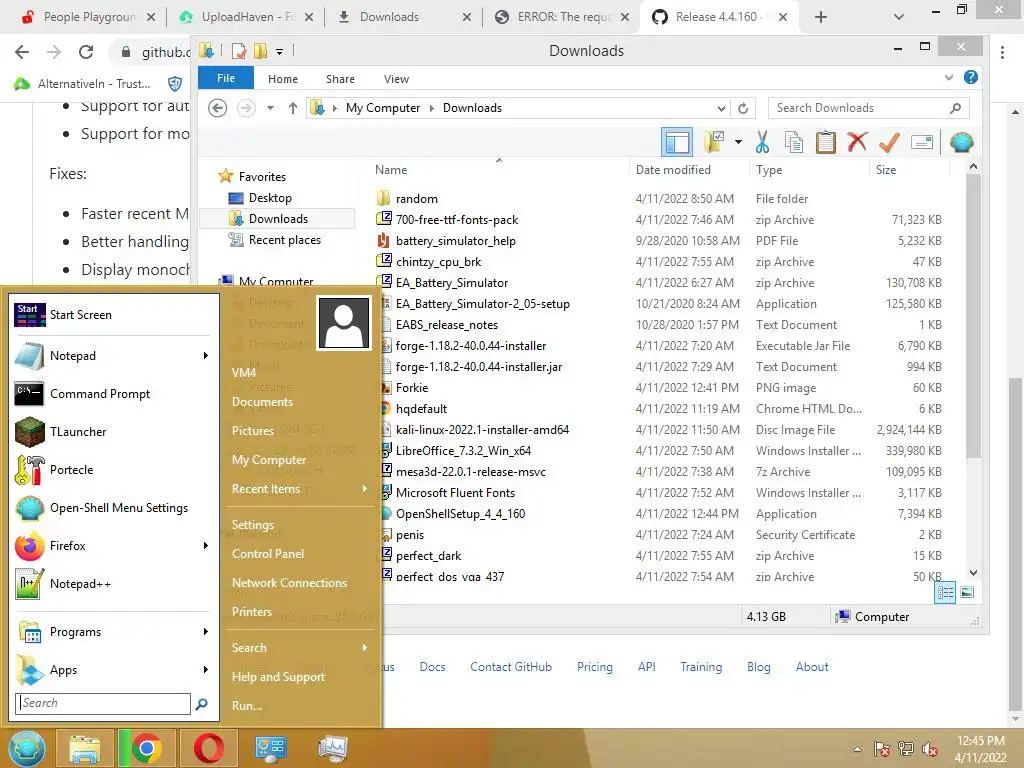Open the View ribbon tab
The width and height of the screenshot is (1024, 768).
pos(396,79)
